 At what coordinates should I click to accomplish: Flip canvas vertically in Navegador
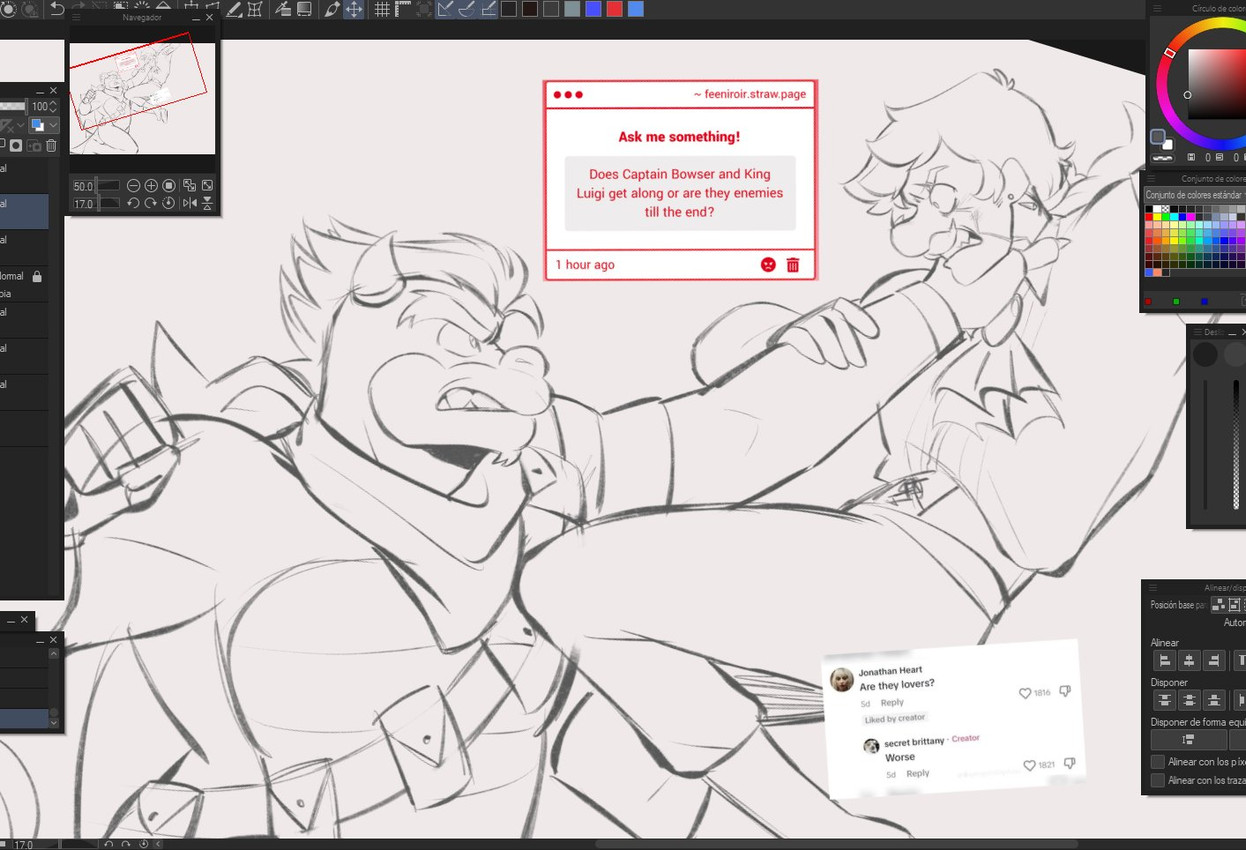(x=207, y=203)
